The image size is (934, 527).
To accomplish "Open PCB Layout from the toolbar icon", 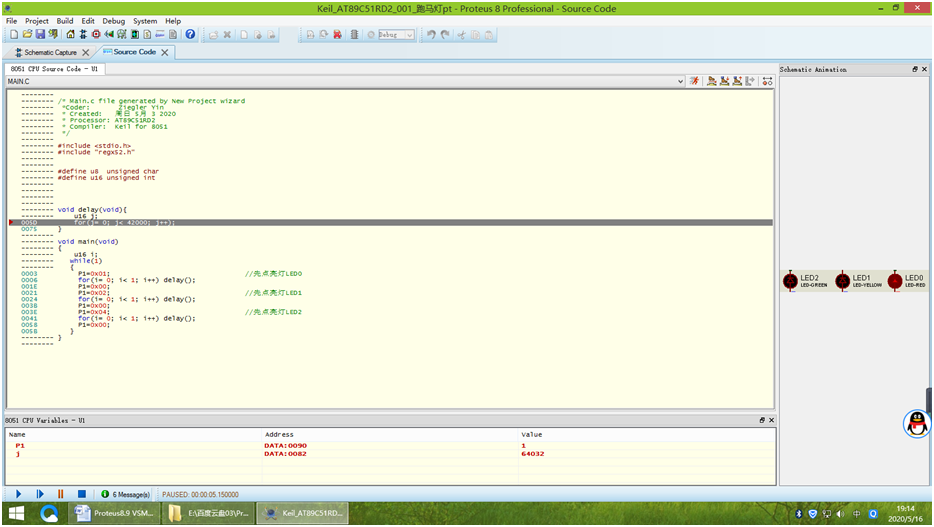I will point(96,35).
